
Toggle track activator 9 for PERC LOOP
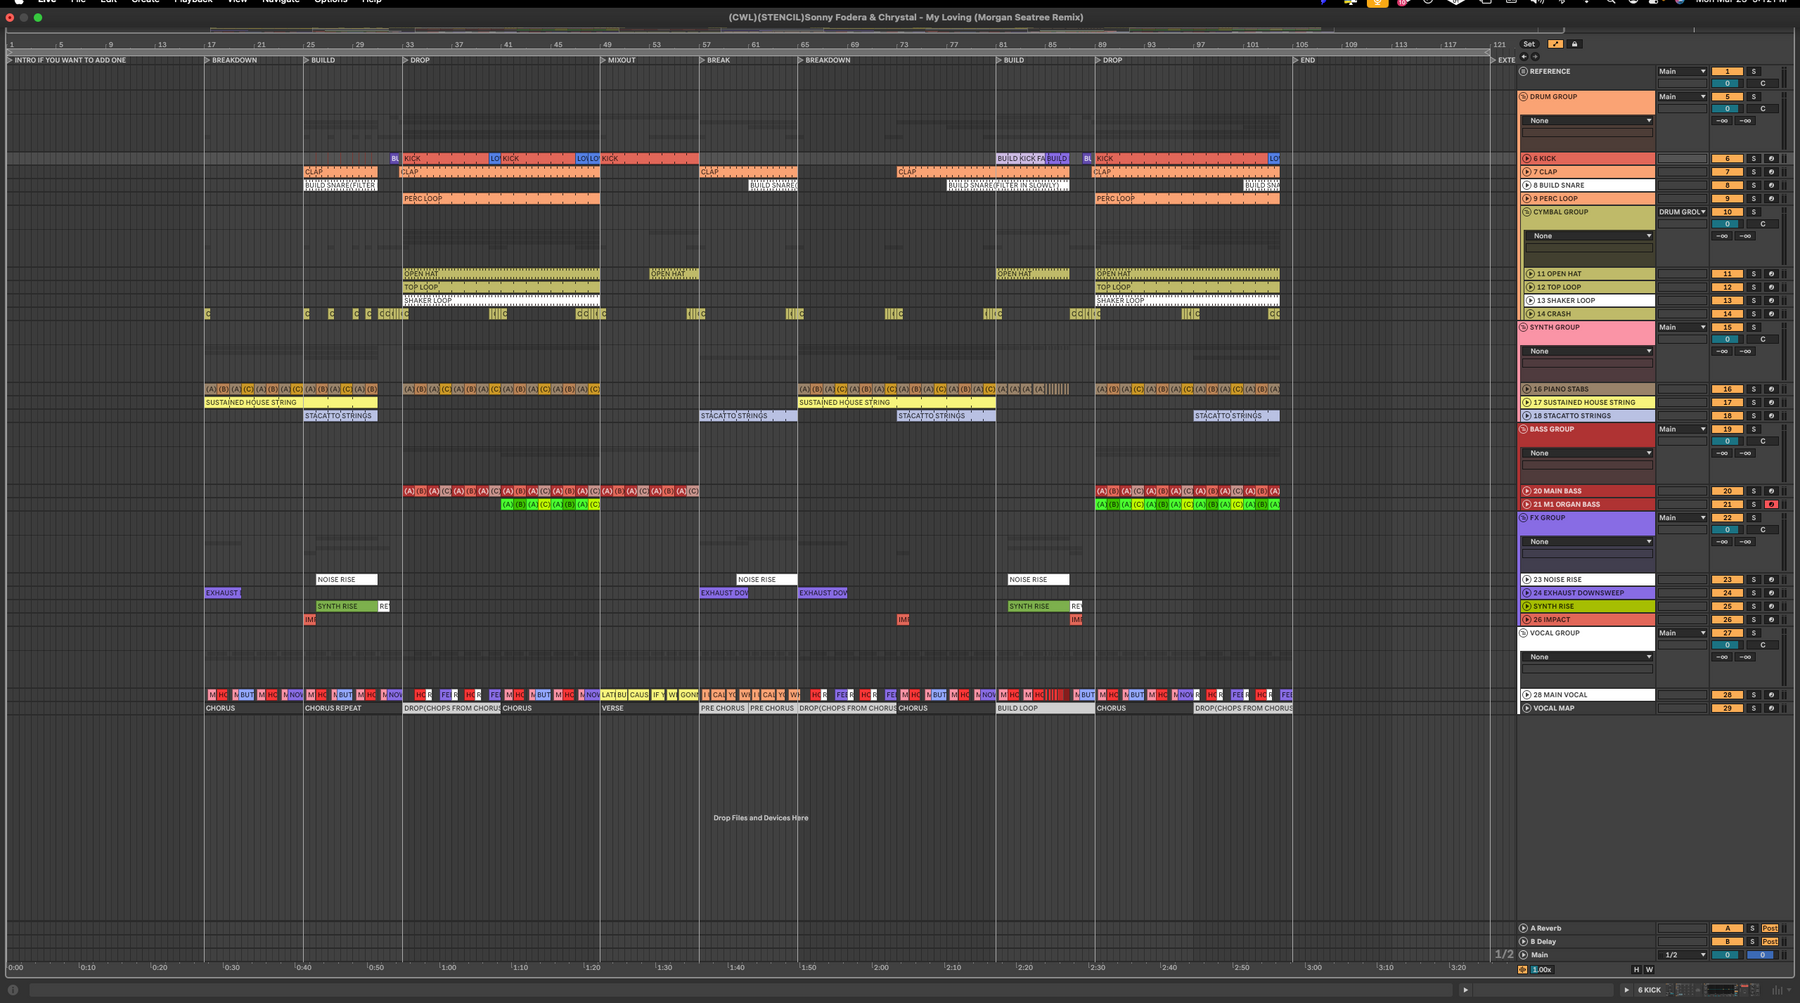click(1727, 198)
